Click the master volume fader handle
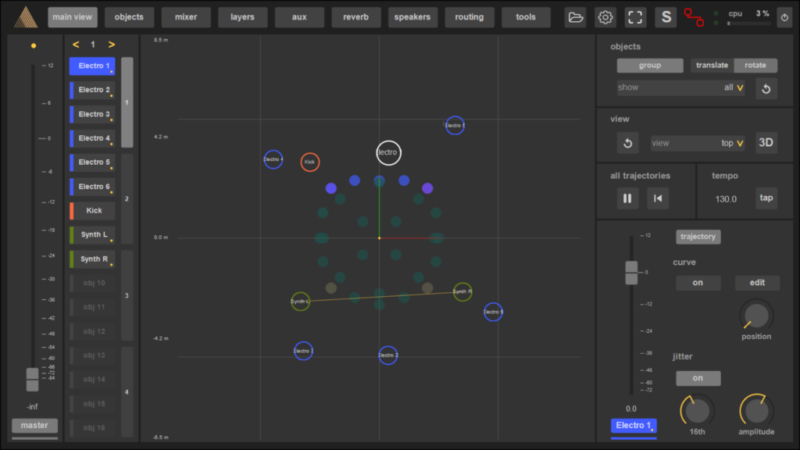This screenshot has width=800, height=450. pyautogui.click(x=32, y=379)
